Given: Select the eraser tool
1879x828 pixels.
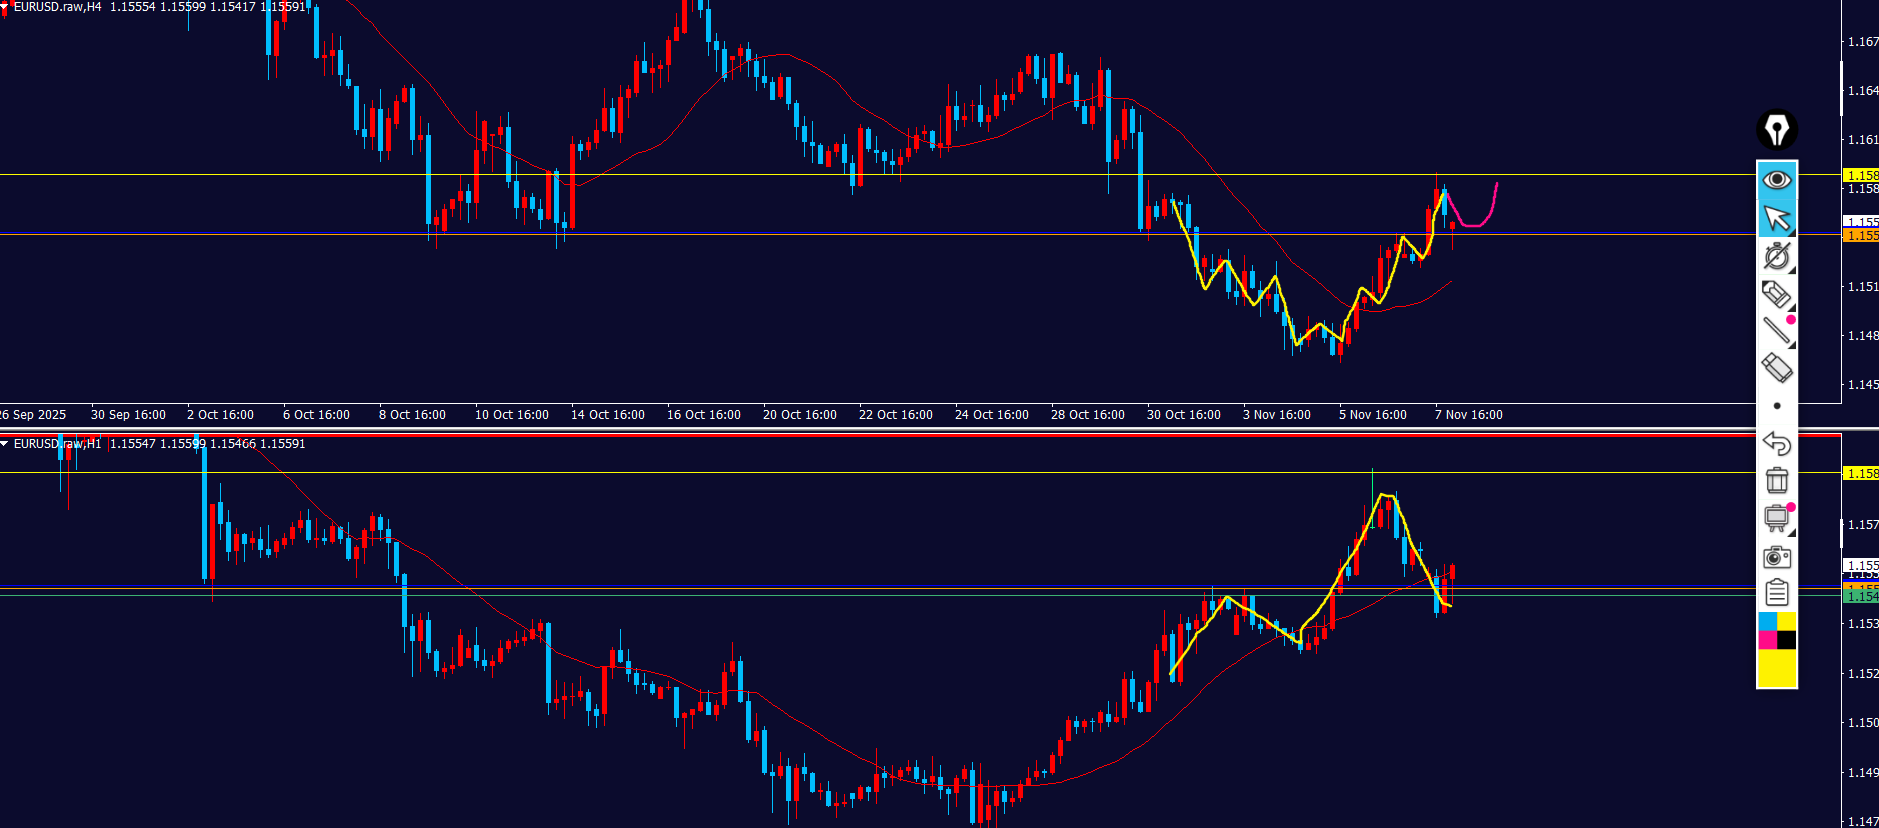Looking at the screenshot, I should click(x=1776, y=368).
